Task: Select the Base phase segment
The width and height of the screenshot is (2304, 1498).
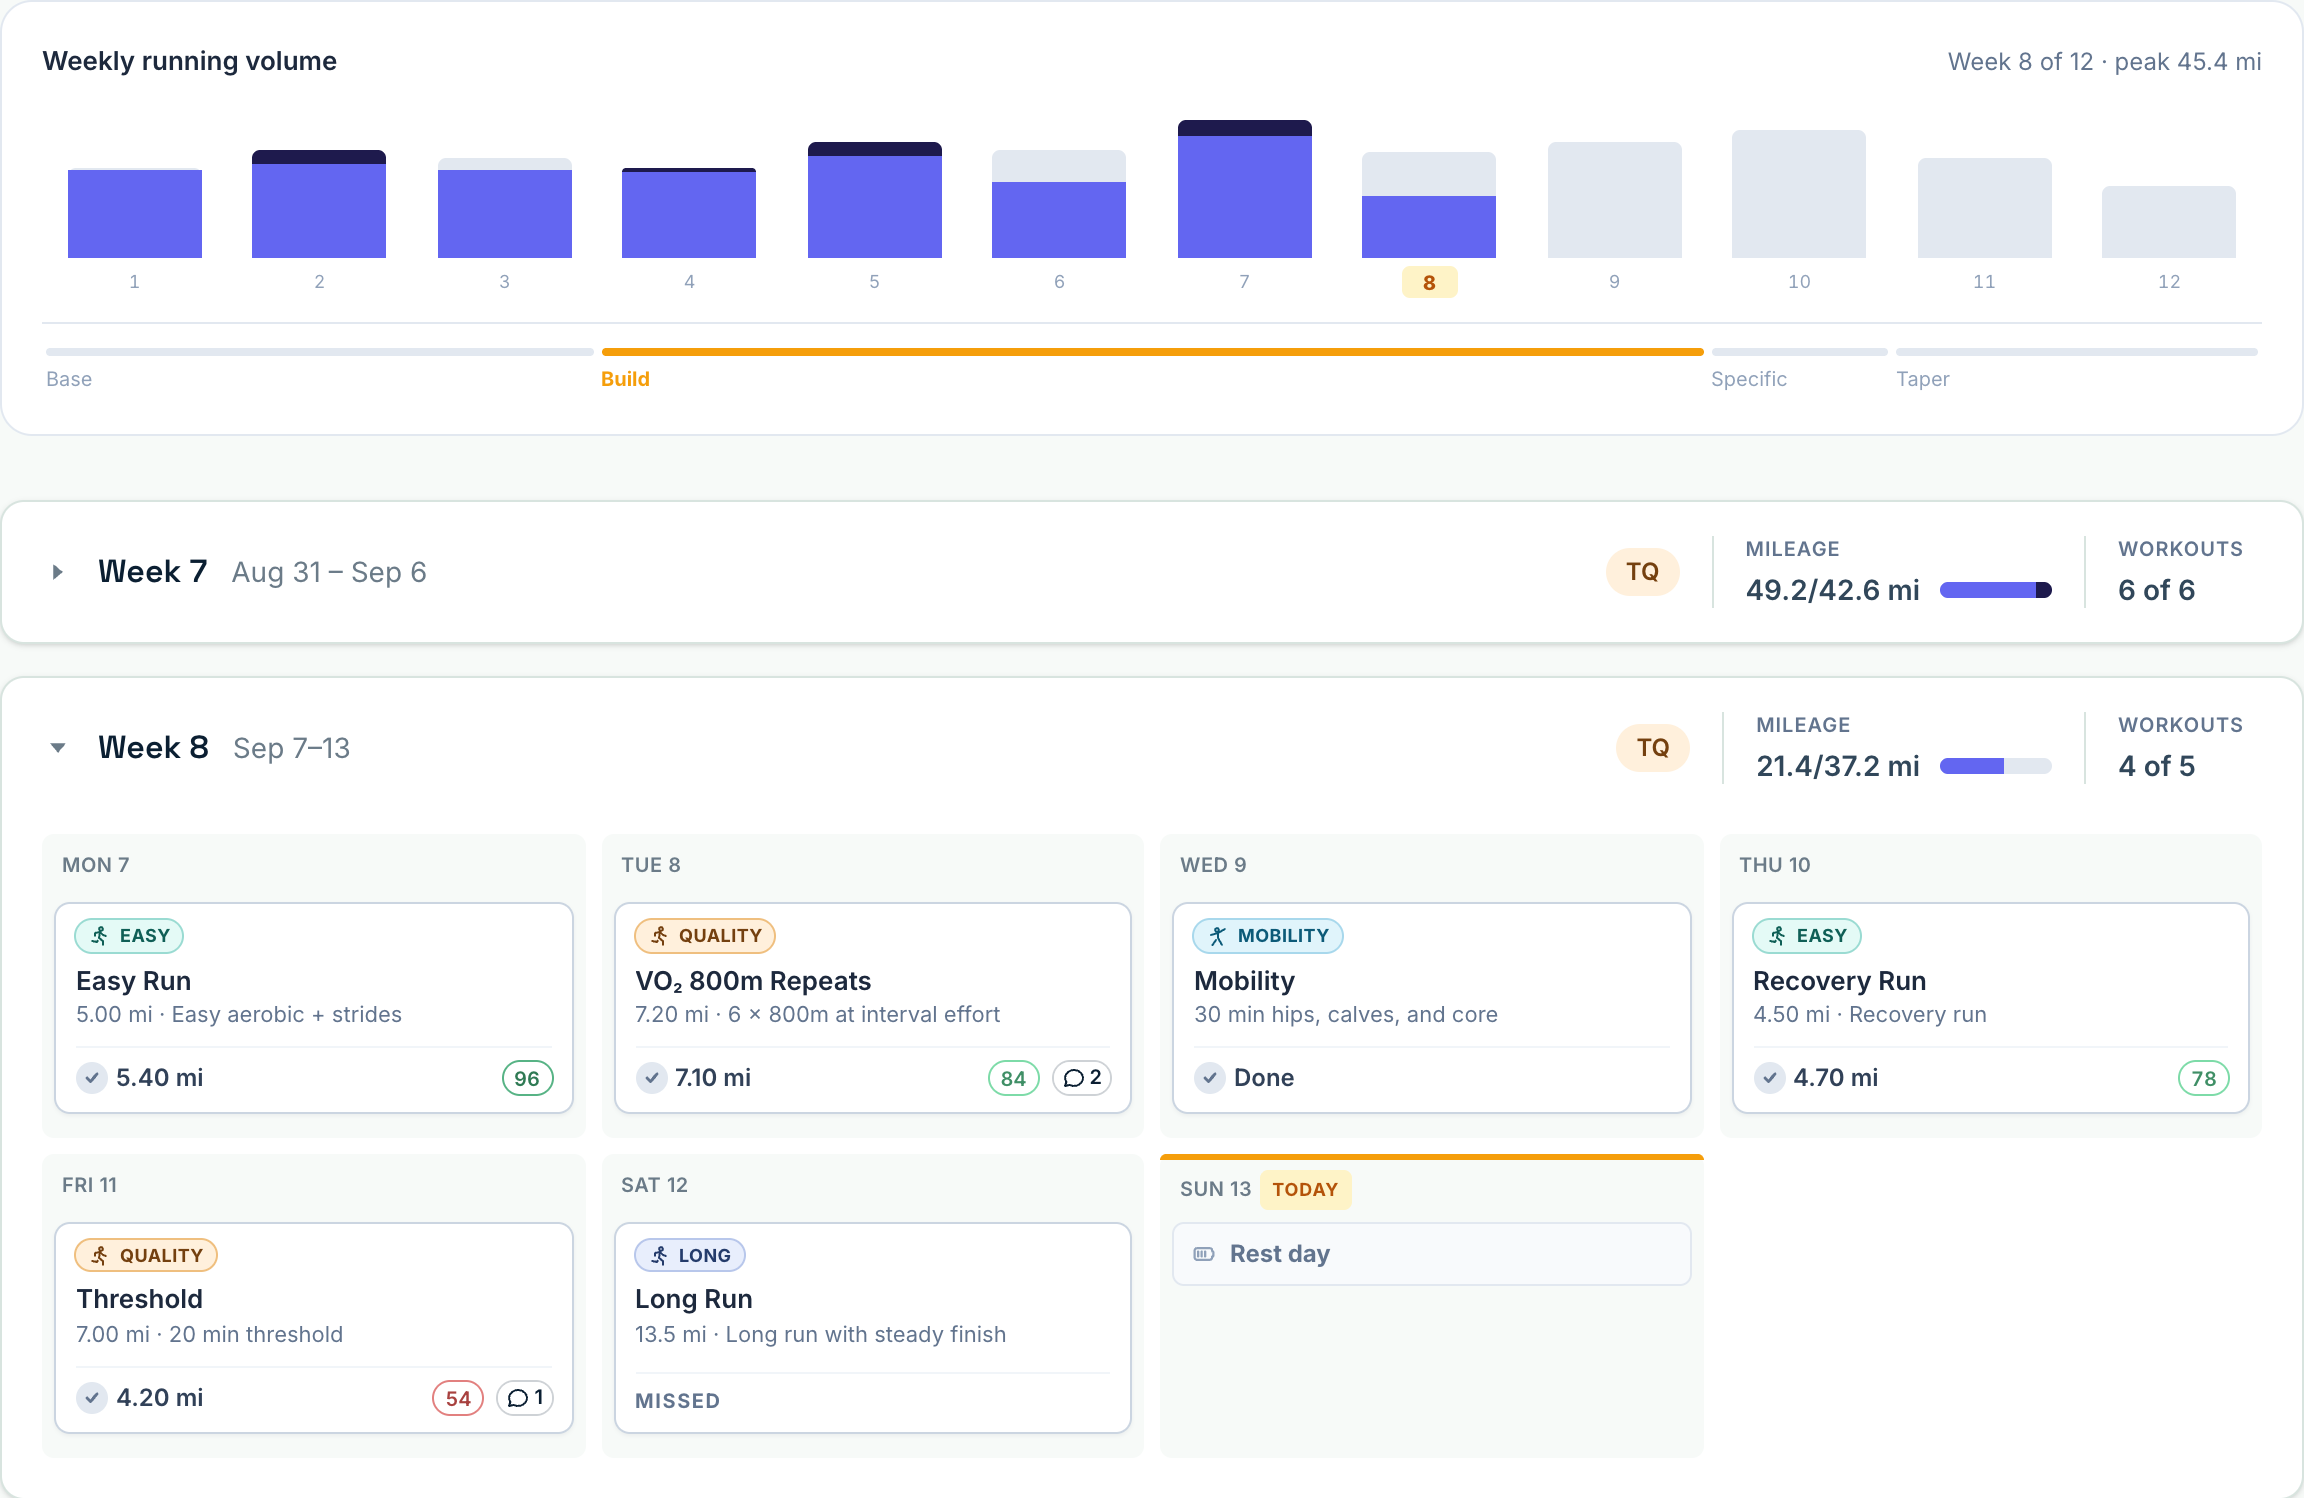Action: tap(320, 367)
